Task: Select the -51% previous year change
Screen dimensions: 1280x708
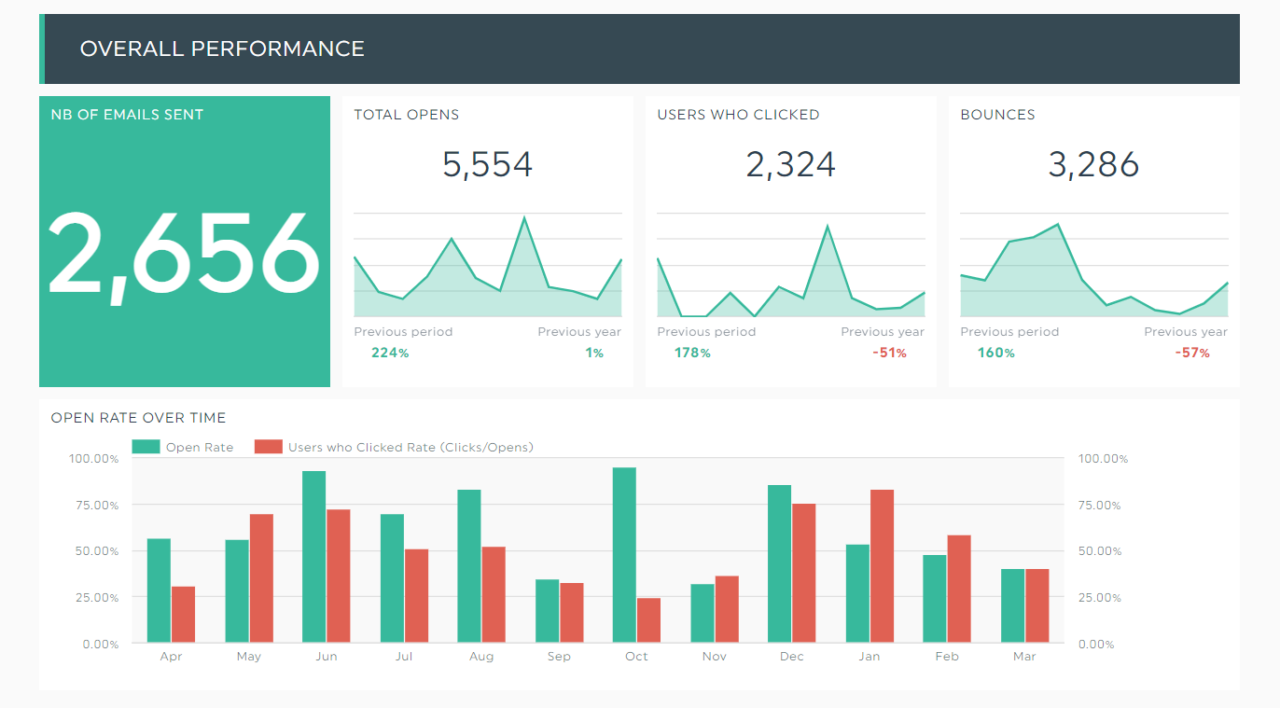Action: [x=888, y=353]
